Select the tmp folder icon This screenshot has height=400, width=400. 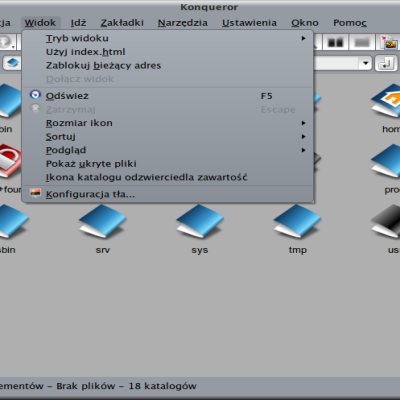[x=297, y=221]
